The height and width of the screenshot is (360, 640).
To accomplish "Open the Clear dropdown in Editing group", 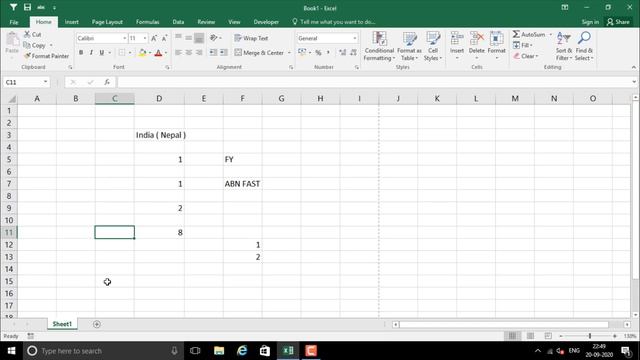I will coord(526,56).
